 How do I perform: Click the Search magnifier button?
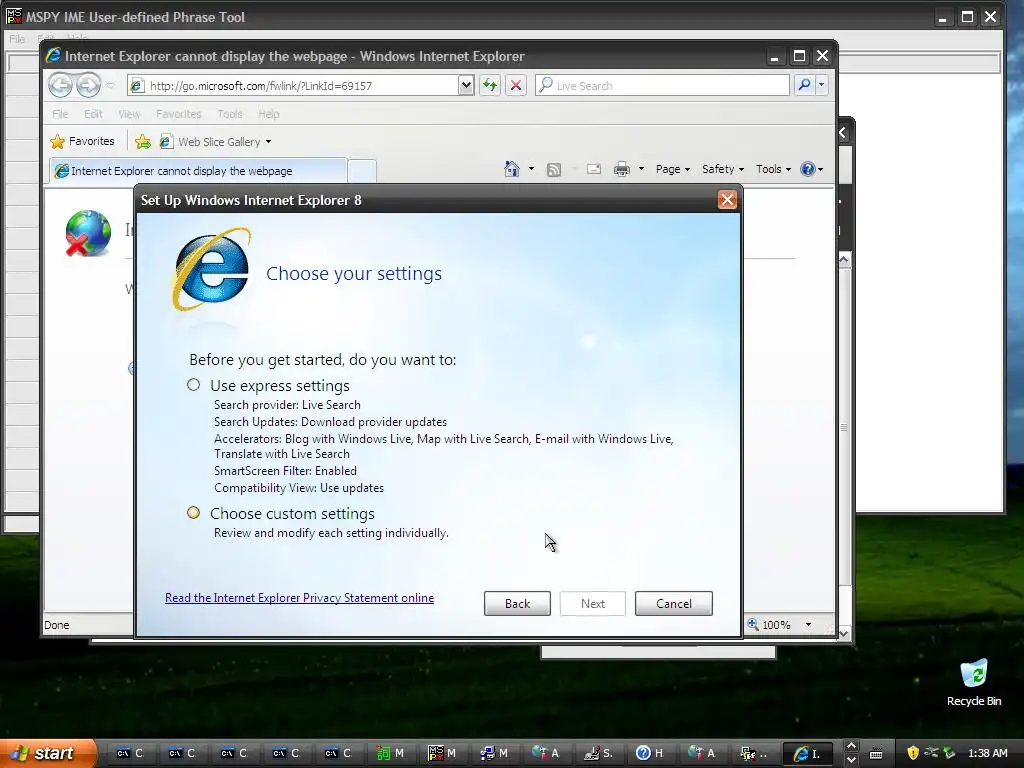[x=805, y=86]
